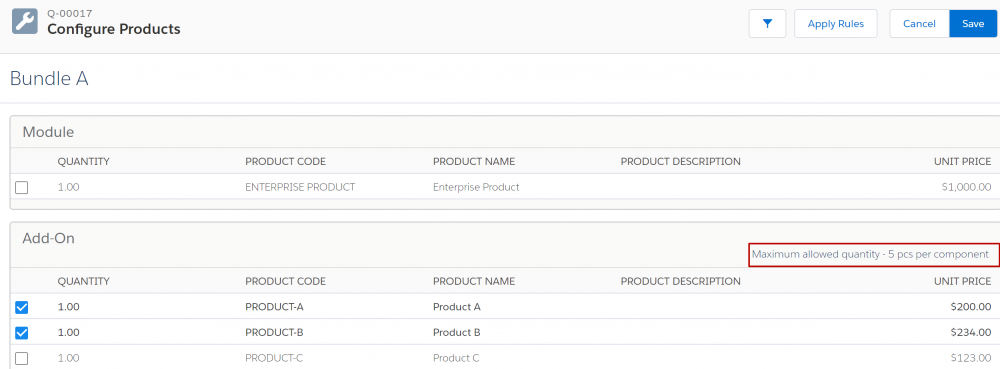Image resolution: width=1000 pixels, height=369 pixels.
Task: Cancel the product configuration
Action: coord(919,24)
